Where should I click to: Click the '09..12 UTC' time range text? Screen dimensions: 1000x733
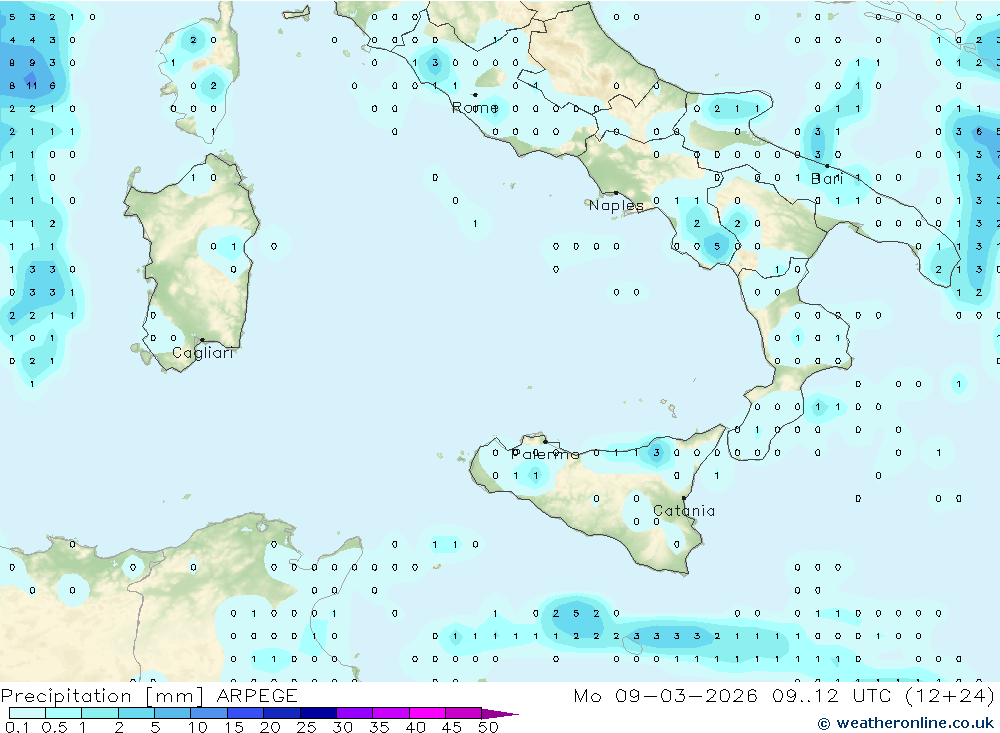click(x=830, y=695)
